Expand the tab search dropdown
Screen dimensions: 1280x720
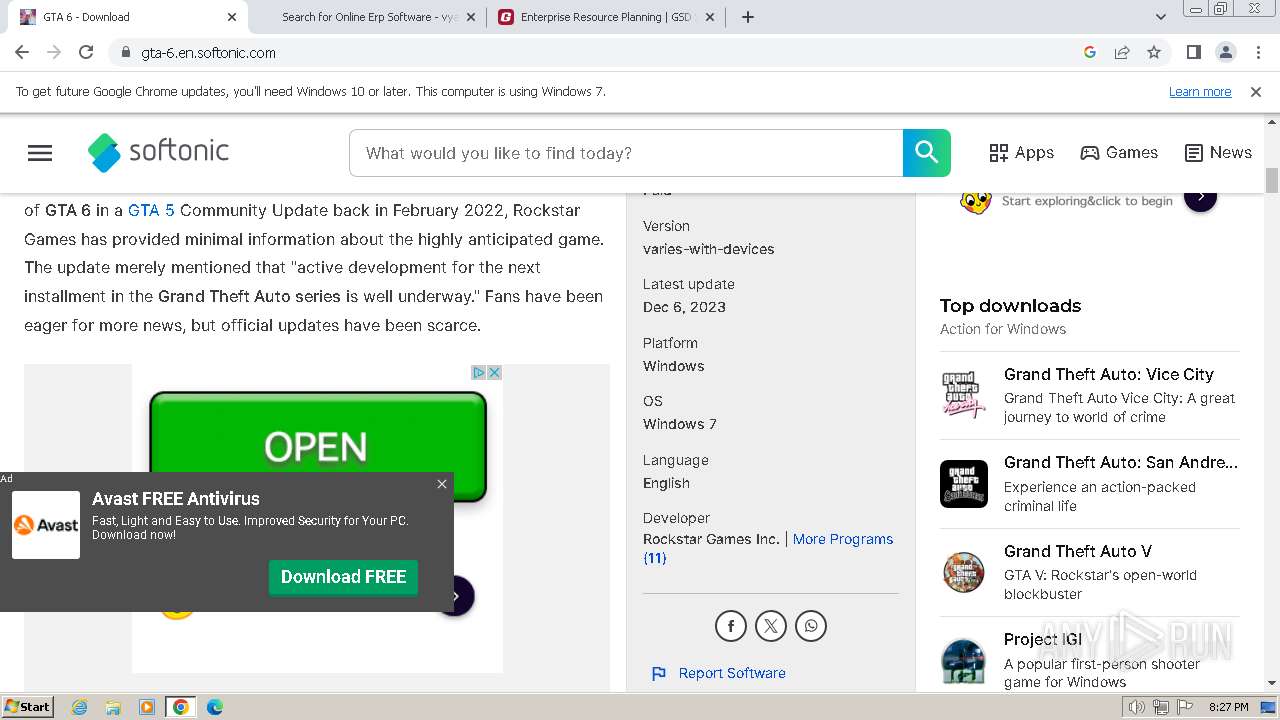pos(1160,17)
